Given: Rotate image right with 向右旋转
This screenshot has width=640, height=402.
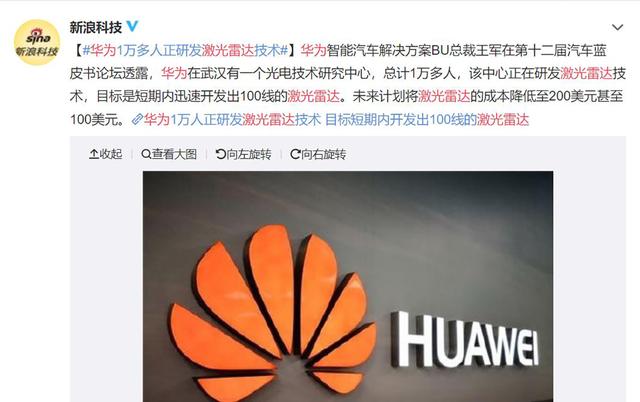Looking at the screenshot, I should (318, 154).
